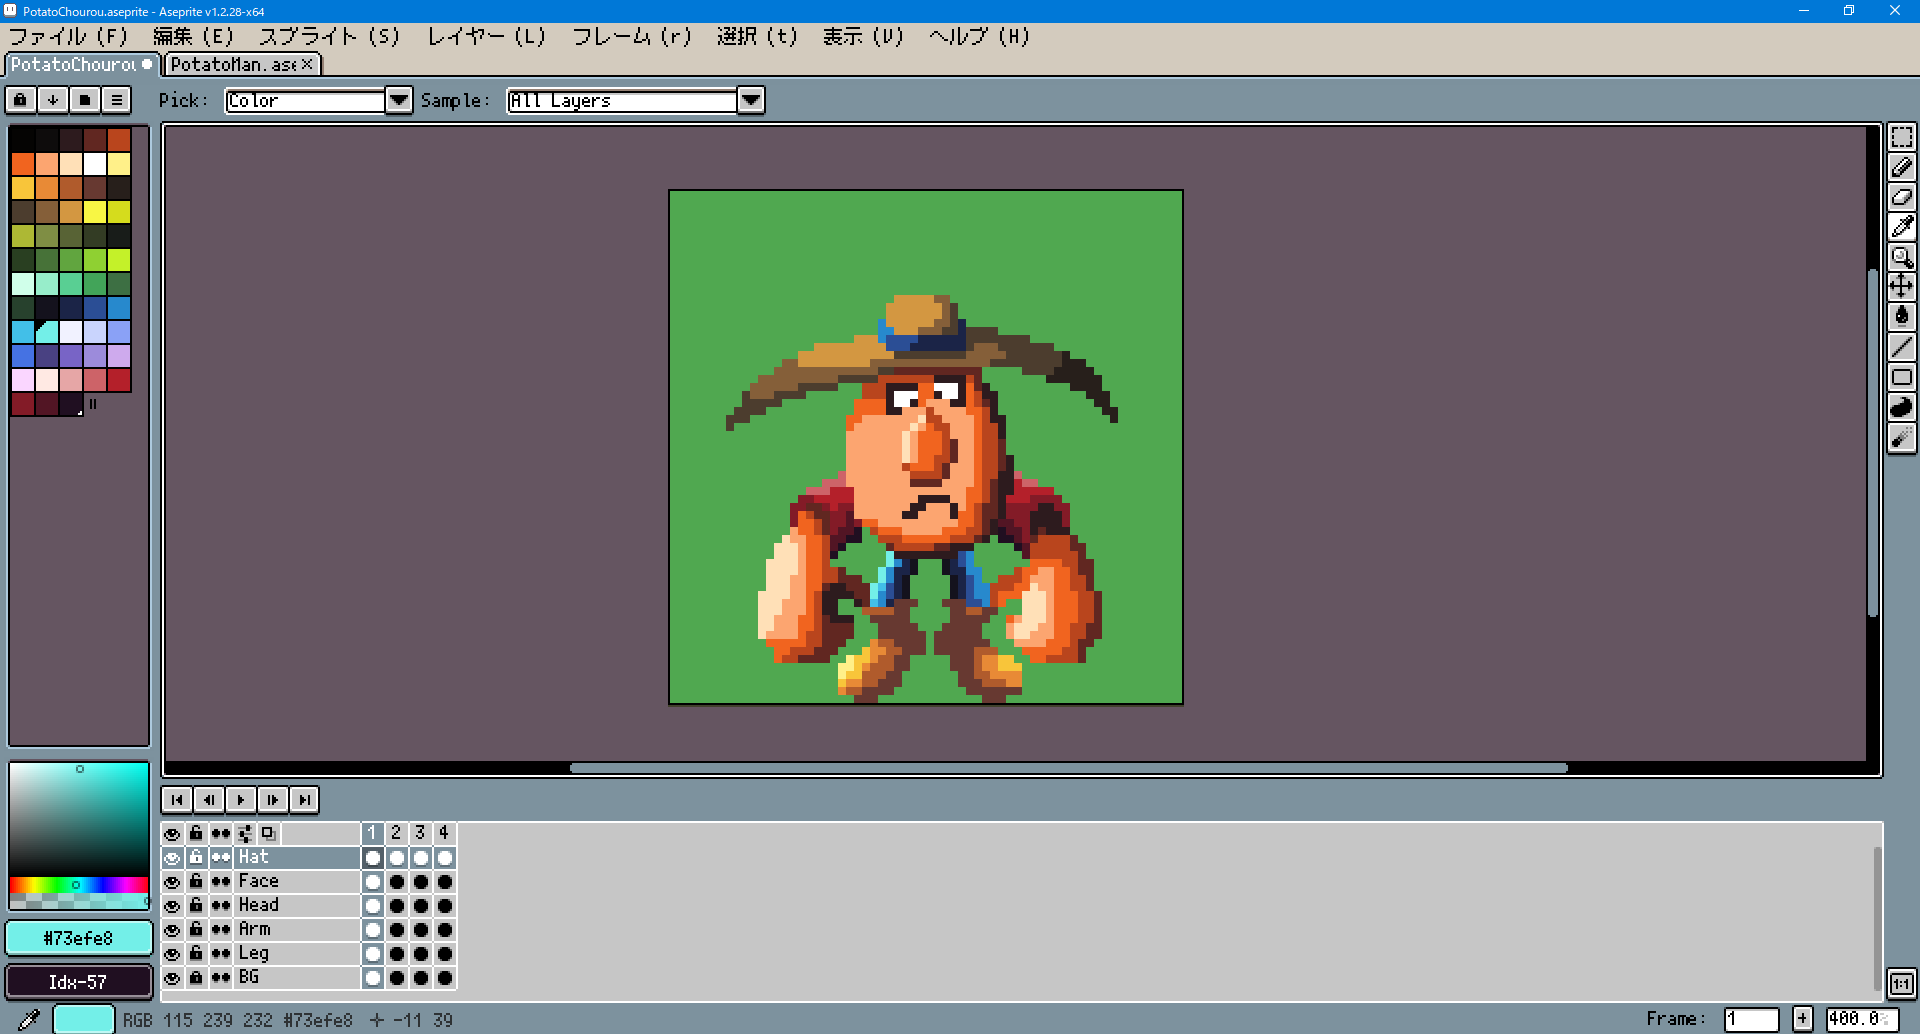The image size is (1920, 1034).
Task: Select the Paint Bucket tool
Action: coord(1901,317)
